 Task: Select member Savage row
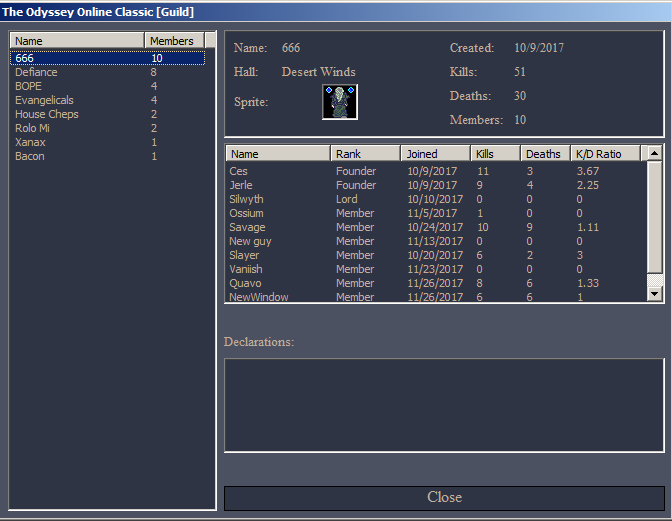click(247, 228)
